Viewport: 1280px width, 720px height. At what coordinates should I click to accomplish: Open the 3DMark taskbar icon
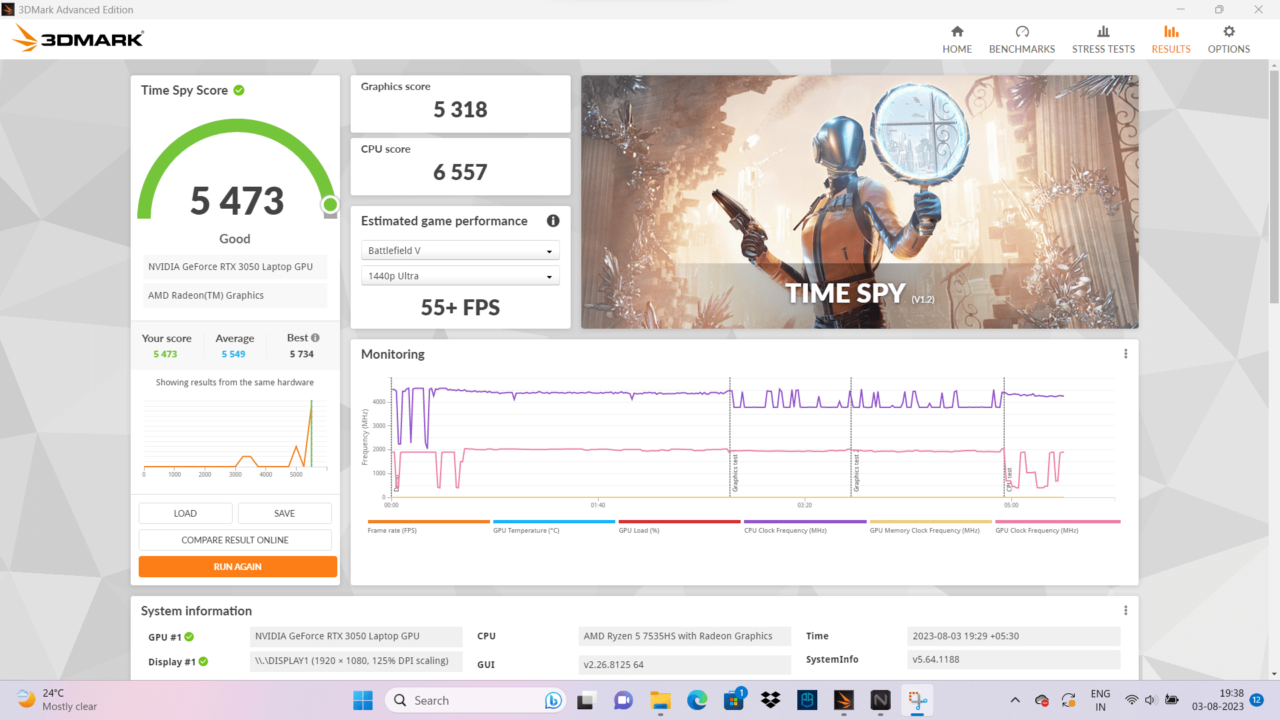843,700
